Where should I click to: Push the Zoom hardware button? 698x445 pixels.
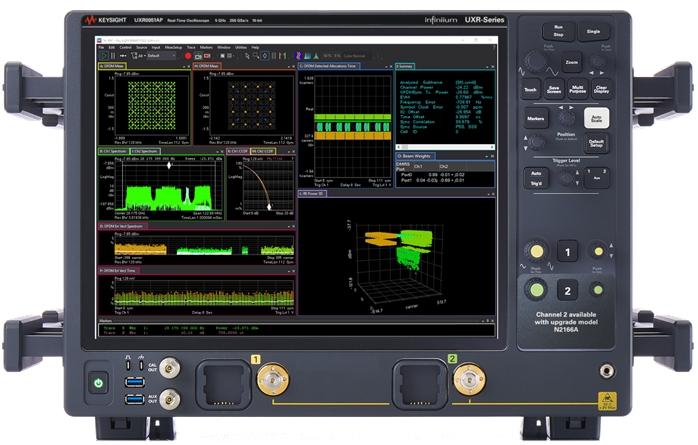coord(572,63)
